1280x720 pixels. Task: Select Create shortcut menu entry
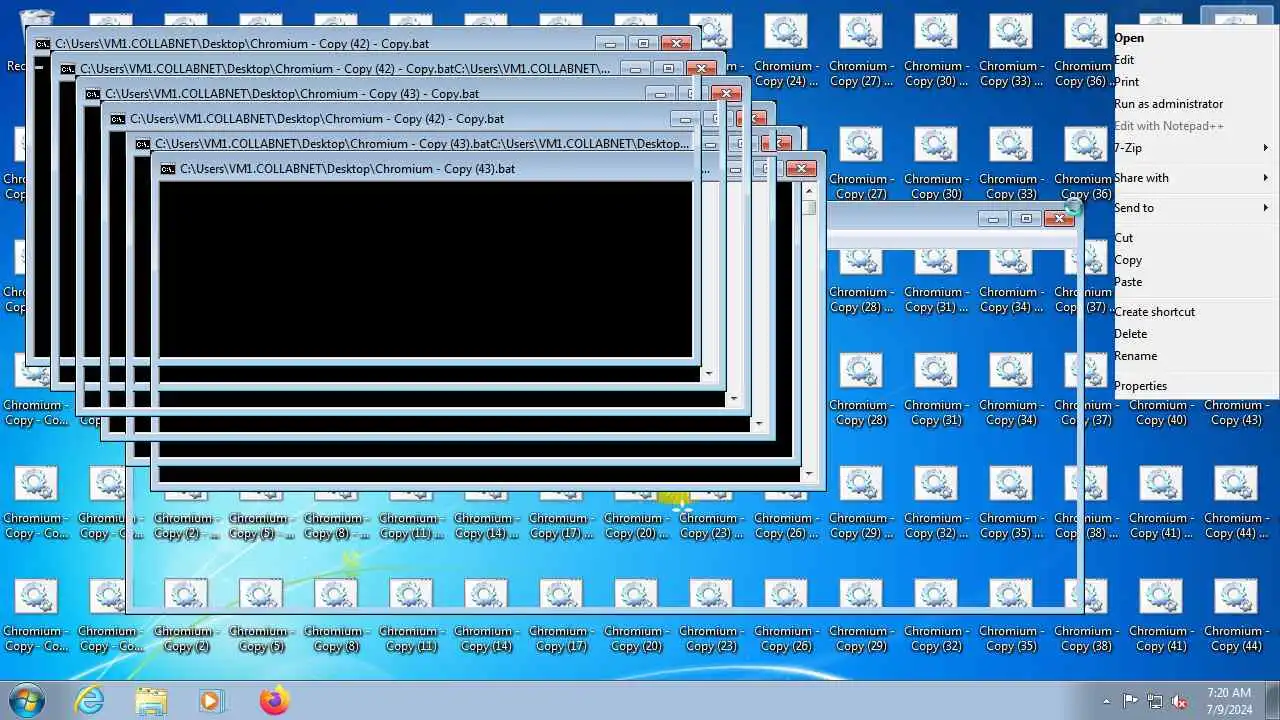pyautogui.click(x=1195, y=312)
